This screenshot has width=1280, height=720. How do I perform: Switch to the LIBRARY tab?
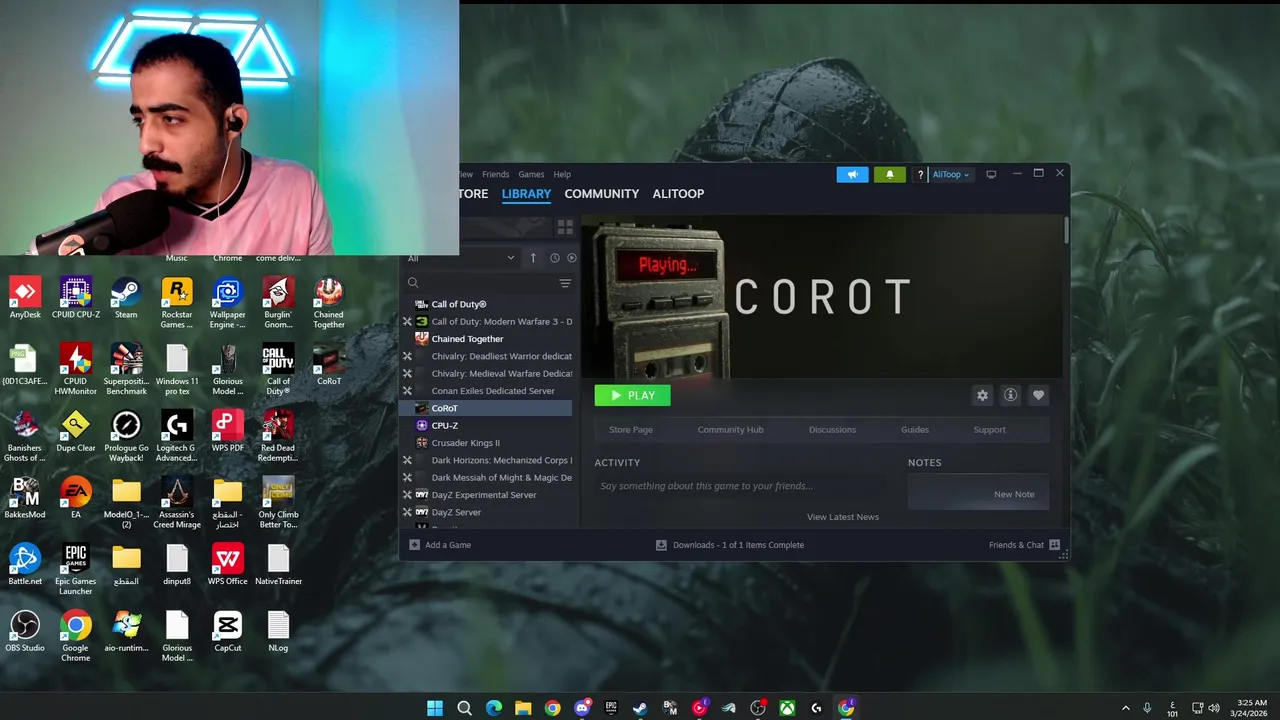526,194
